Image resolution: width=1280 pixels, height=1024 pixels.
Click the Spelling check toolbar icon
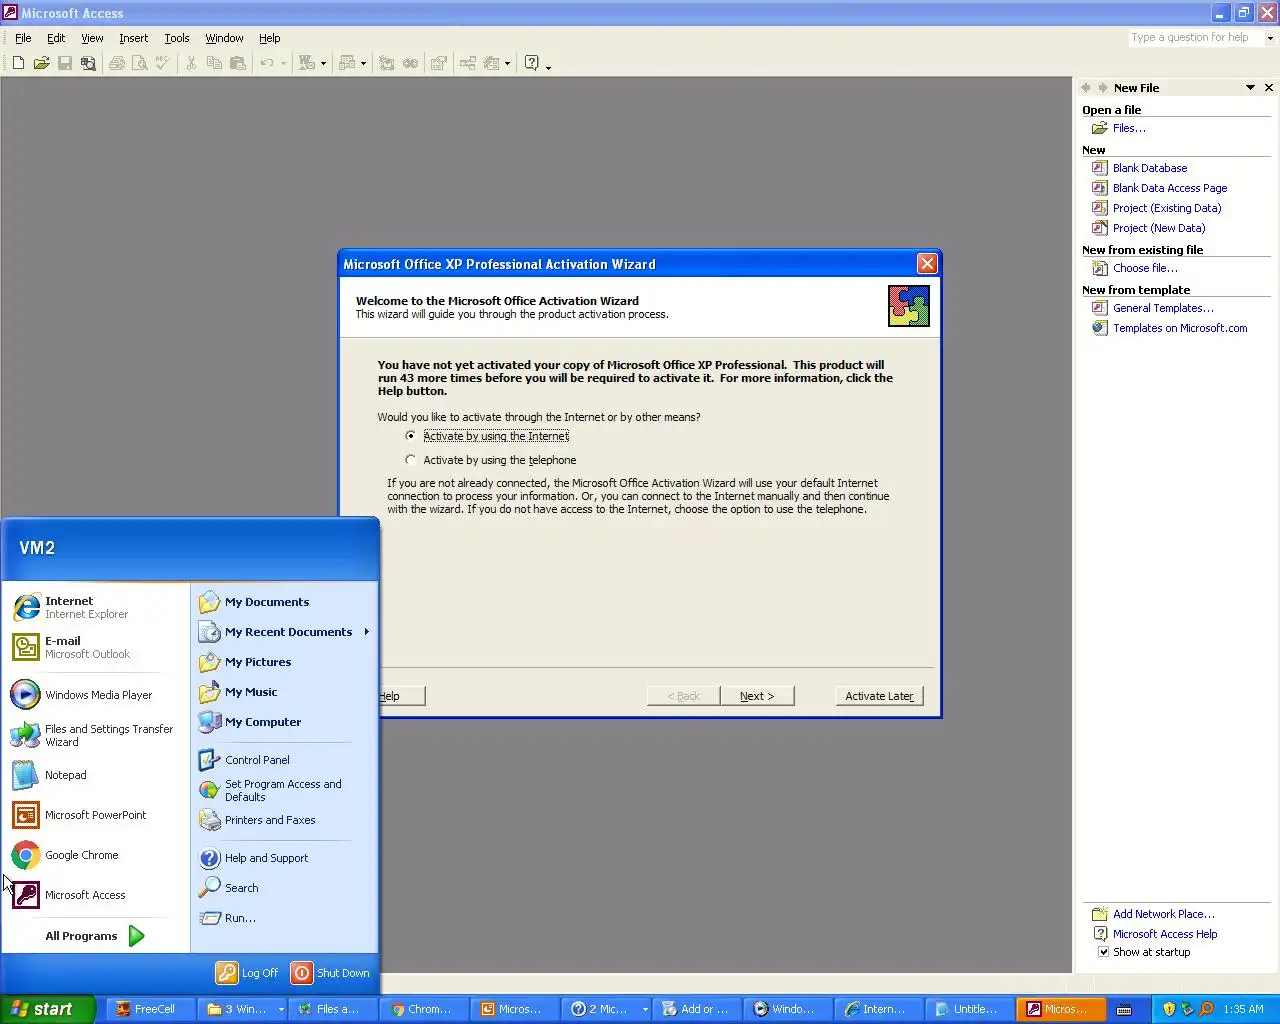point(163,63)
